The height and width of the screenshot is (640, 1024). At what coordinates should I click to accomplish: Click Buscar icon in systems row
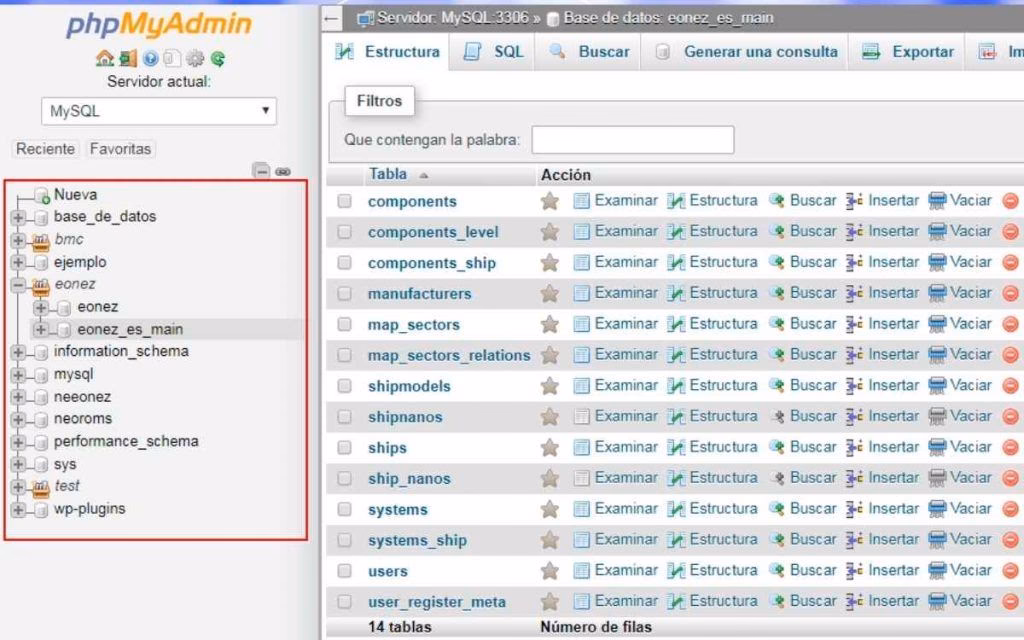[776, 509]
